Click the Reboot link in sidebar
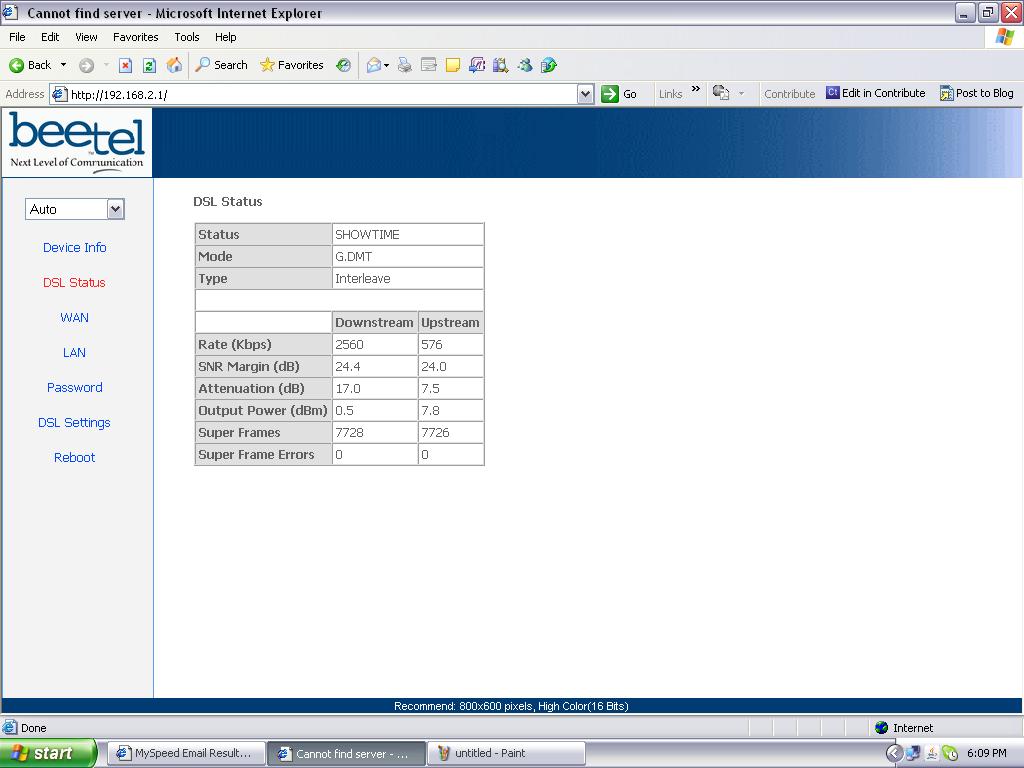Image resolution: width=1024 pixels, height=768 pixels. 74,457
